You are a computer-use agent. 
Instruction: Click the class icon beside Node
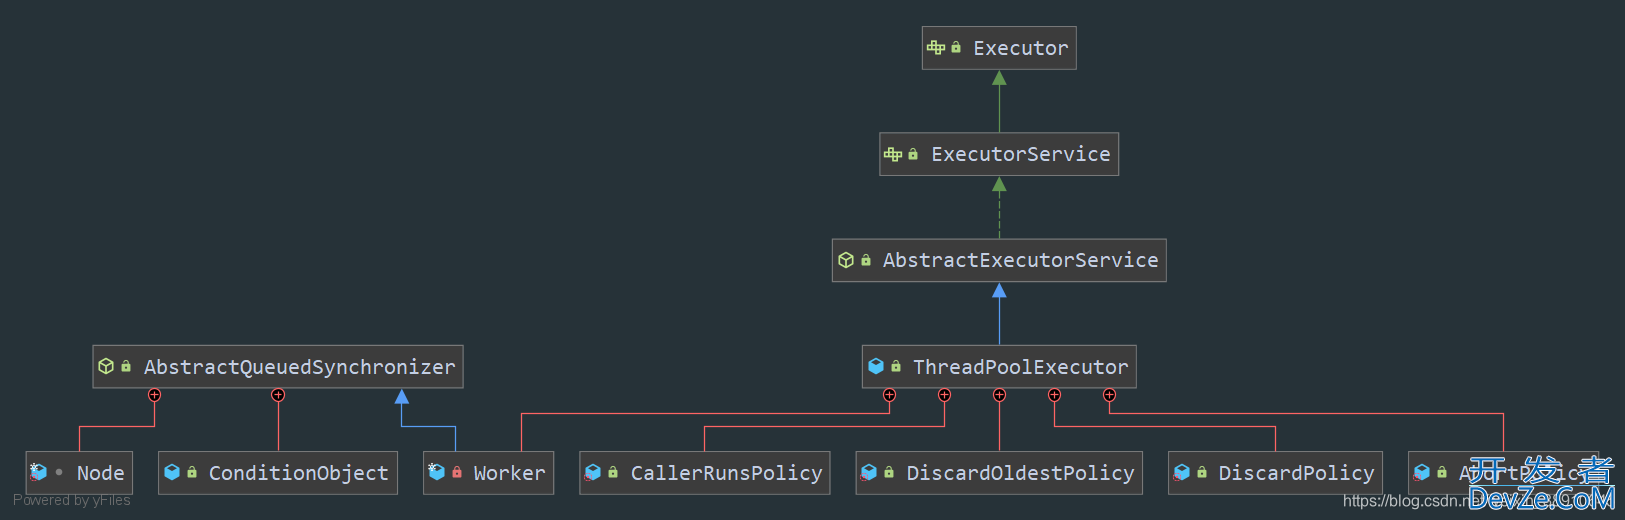click(x=38, y=472)
